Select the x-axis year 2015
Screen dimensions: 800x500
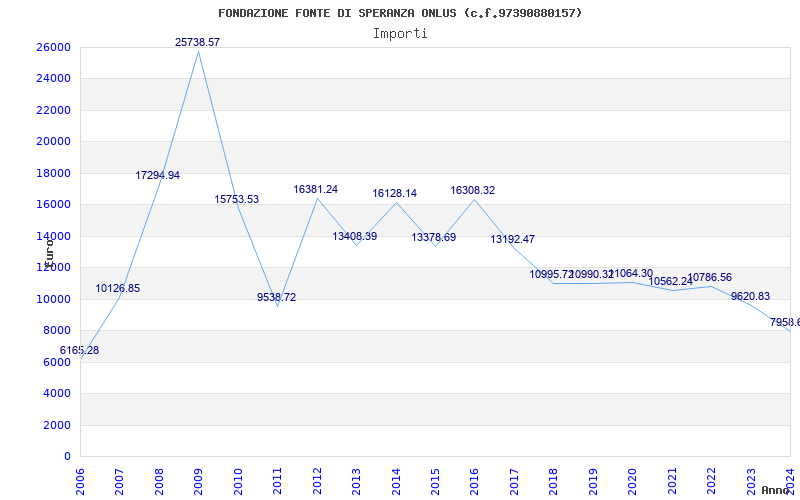(x=435, y=482)
